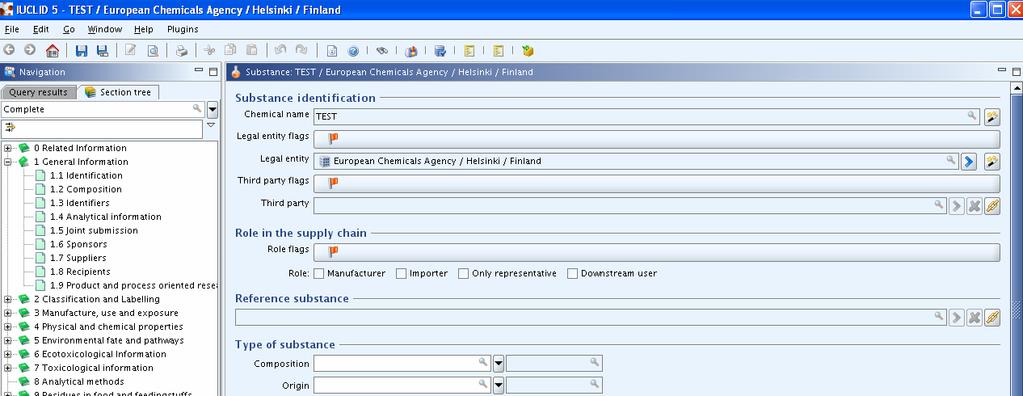The height and width of the screenshot is (396, 1023).
Task: Click the Legal entity flags orange flag
Action: tap(333, 138)
